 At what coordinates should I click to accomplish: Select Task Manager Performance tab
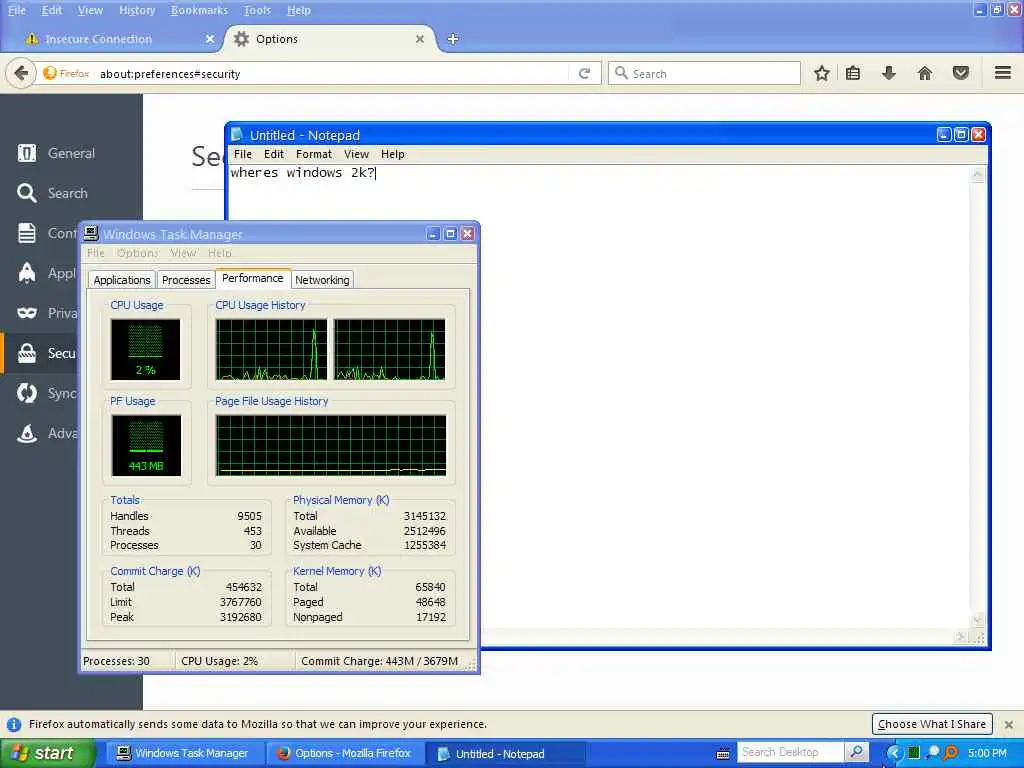point(253,278)
